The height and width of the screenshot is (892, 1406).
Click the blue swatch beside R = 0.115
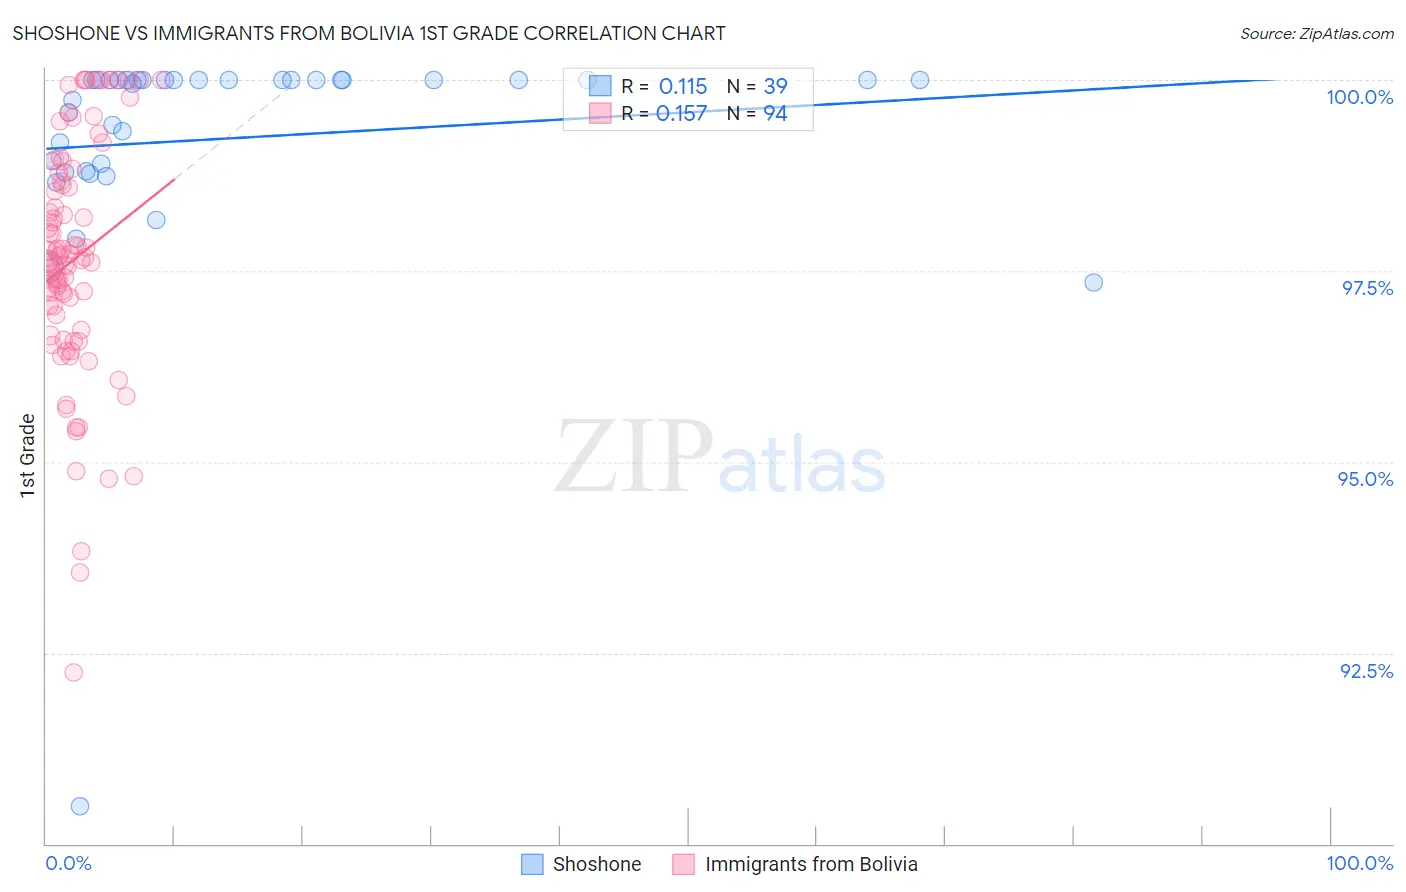(x=600, y=86)
